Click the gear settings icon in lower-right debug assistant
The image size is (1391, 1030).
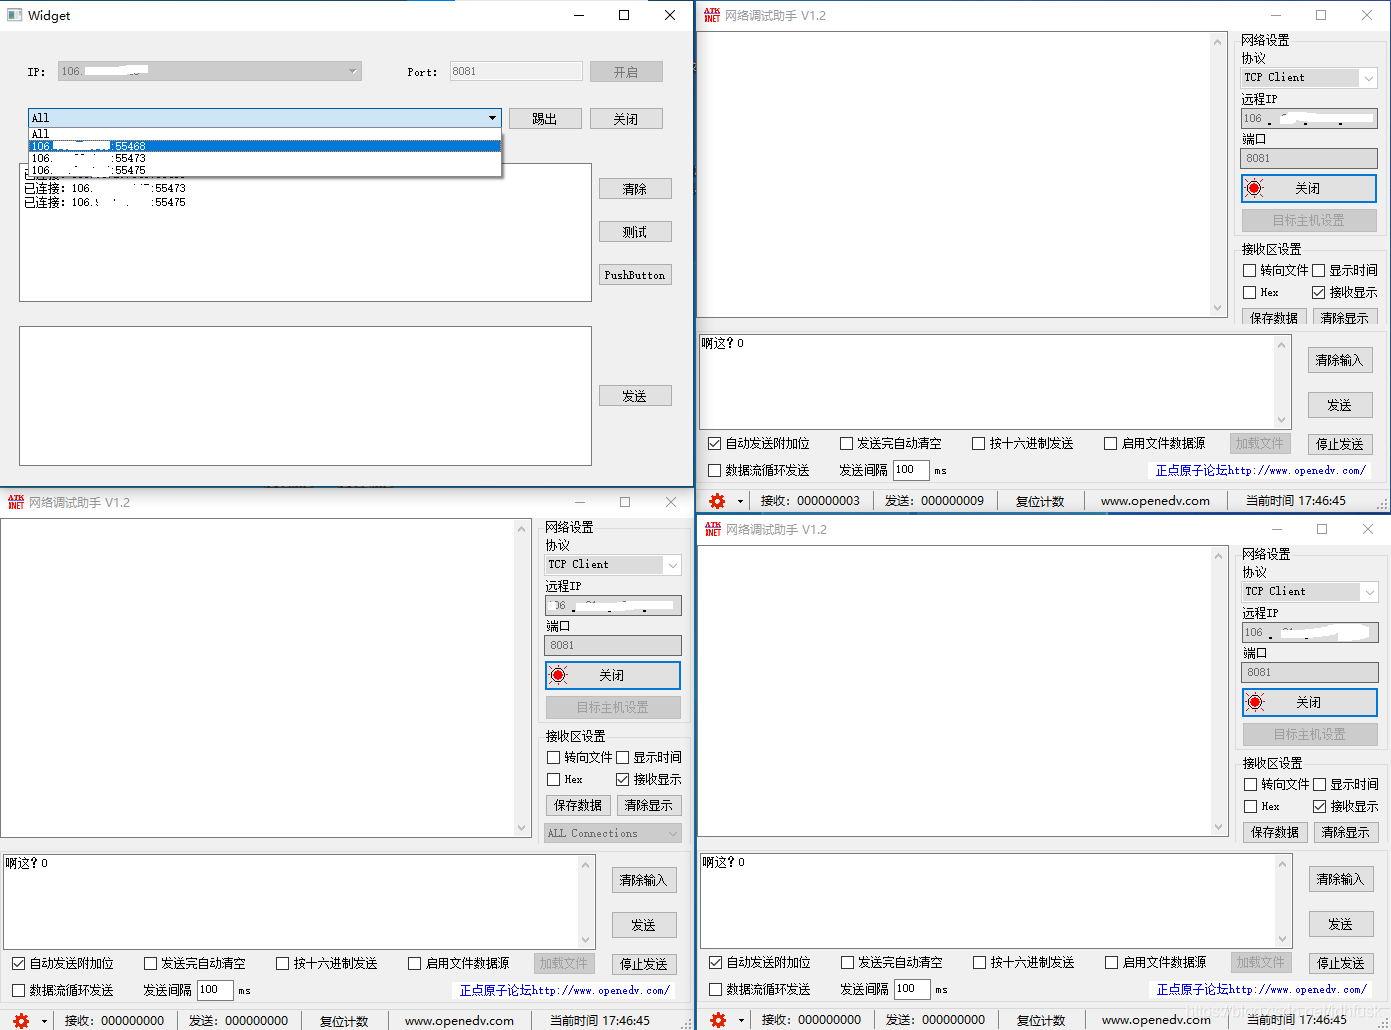click(718, 1020)
